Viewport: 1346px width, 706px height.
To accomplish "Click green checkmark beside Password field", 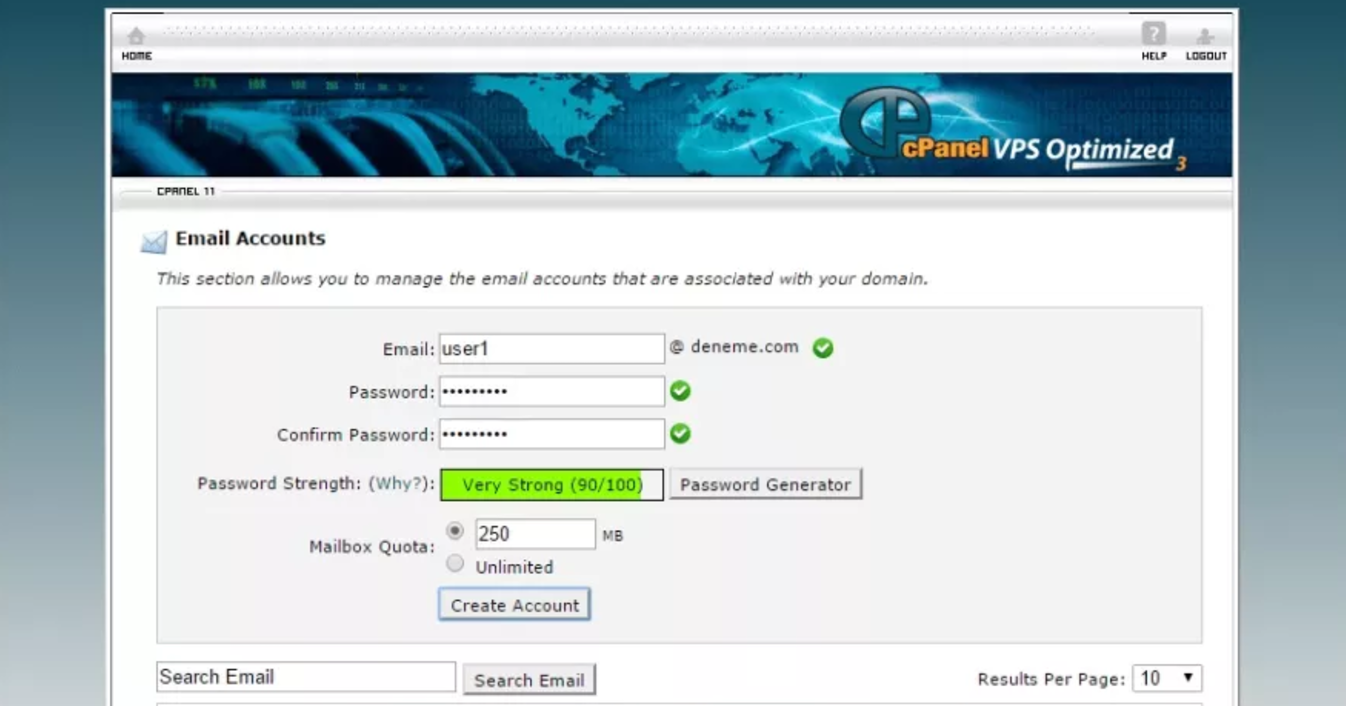I will [x=680, y=391].
